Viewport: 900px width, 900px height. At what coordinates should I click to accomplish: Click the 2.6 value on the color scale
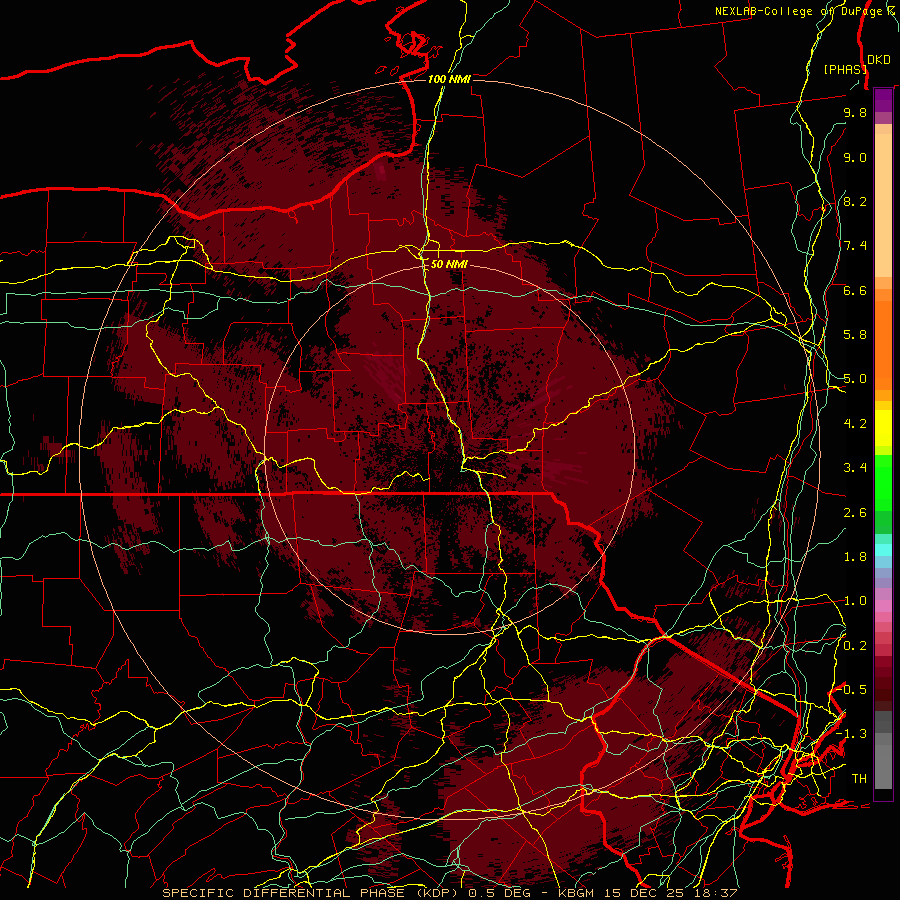coord(855,513)
